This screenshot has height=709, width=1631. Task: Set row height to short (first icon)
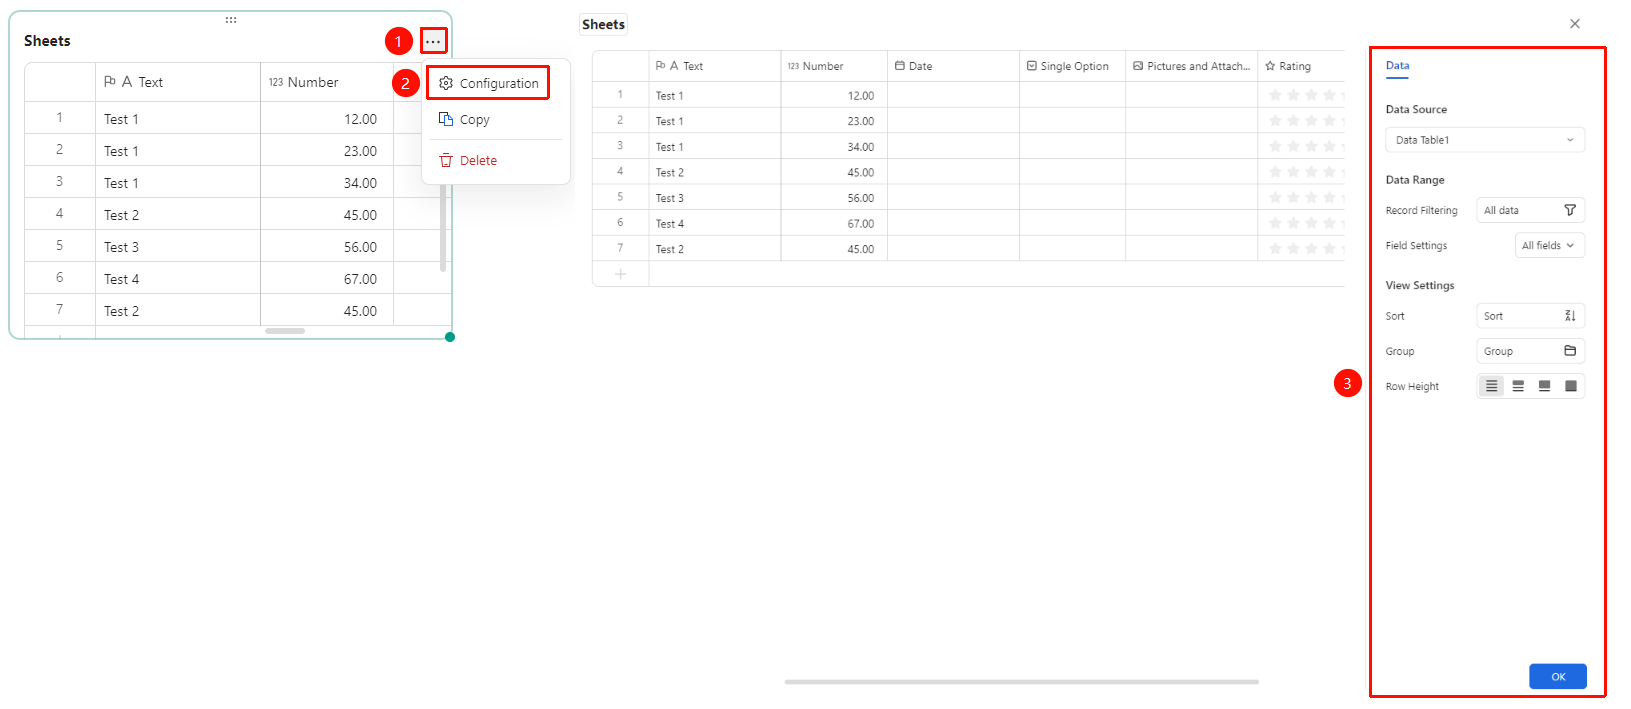(1491, 386)
